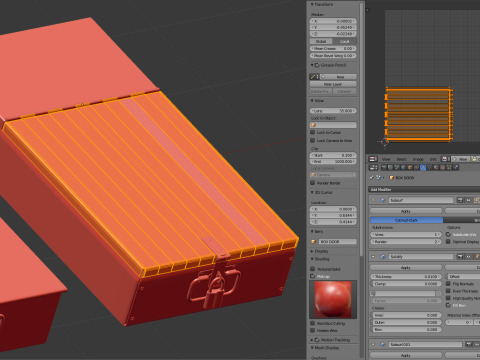Enable Hidden Wire checkbox

coord(313,330)
